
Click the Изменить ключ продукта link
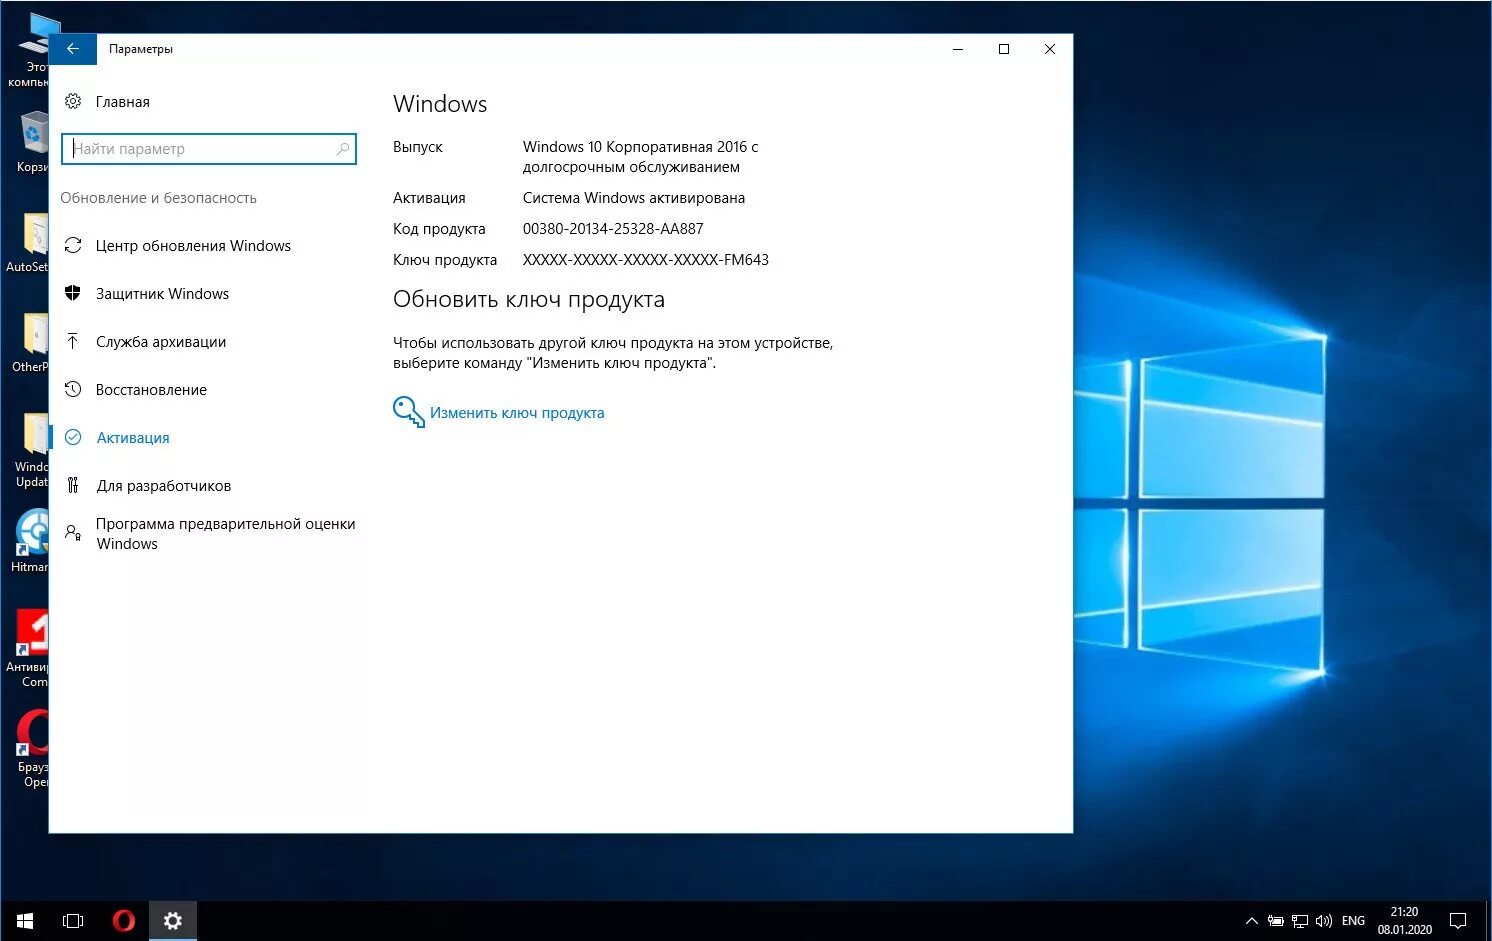[x=517, y=412]
